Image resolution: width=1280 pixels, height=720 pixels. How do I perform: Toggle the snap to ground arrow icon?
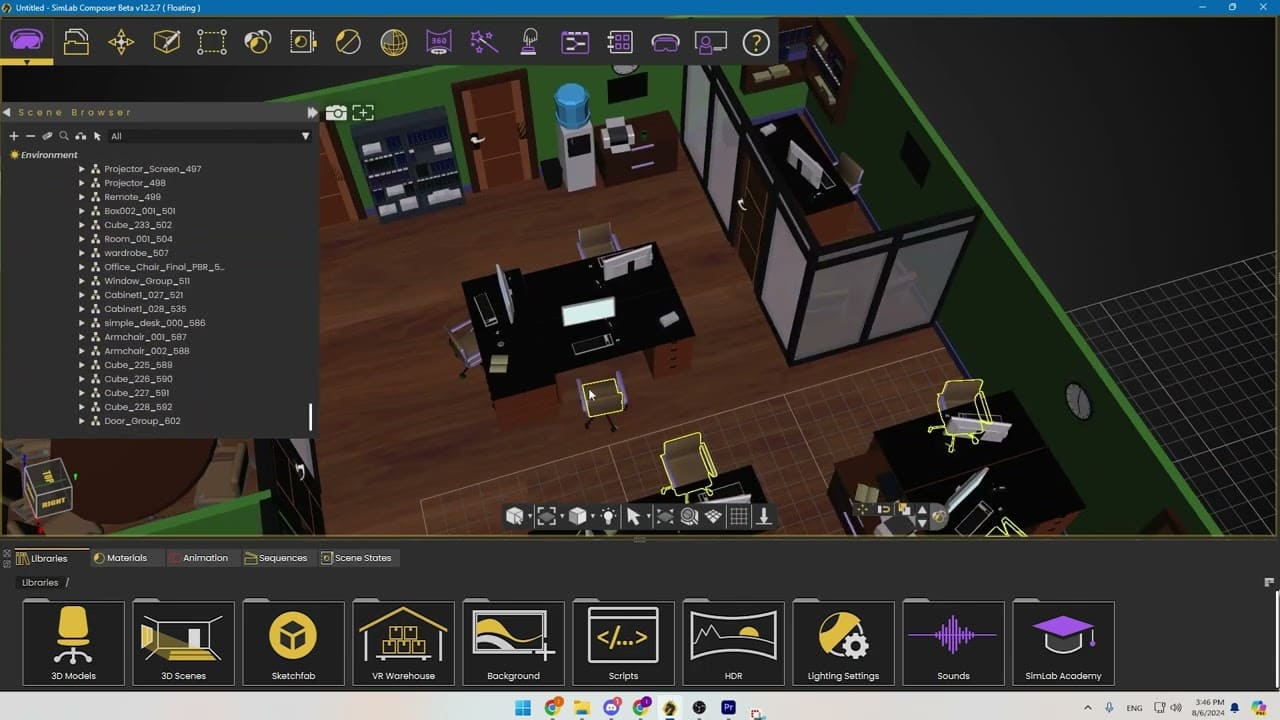[x=764, y=516]
